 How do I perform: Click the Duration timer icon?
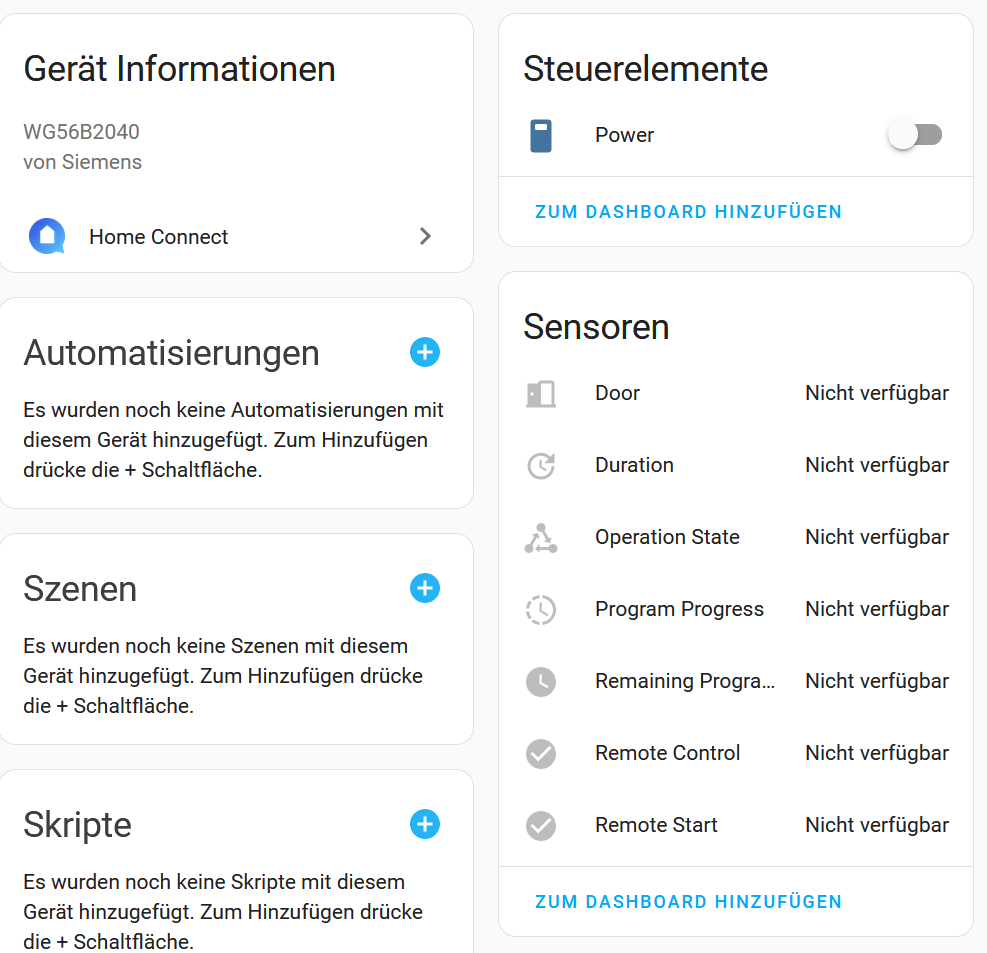pos(541,465)
